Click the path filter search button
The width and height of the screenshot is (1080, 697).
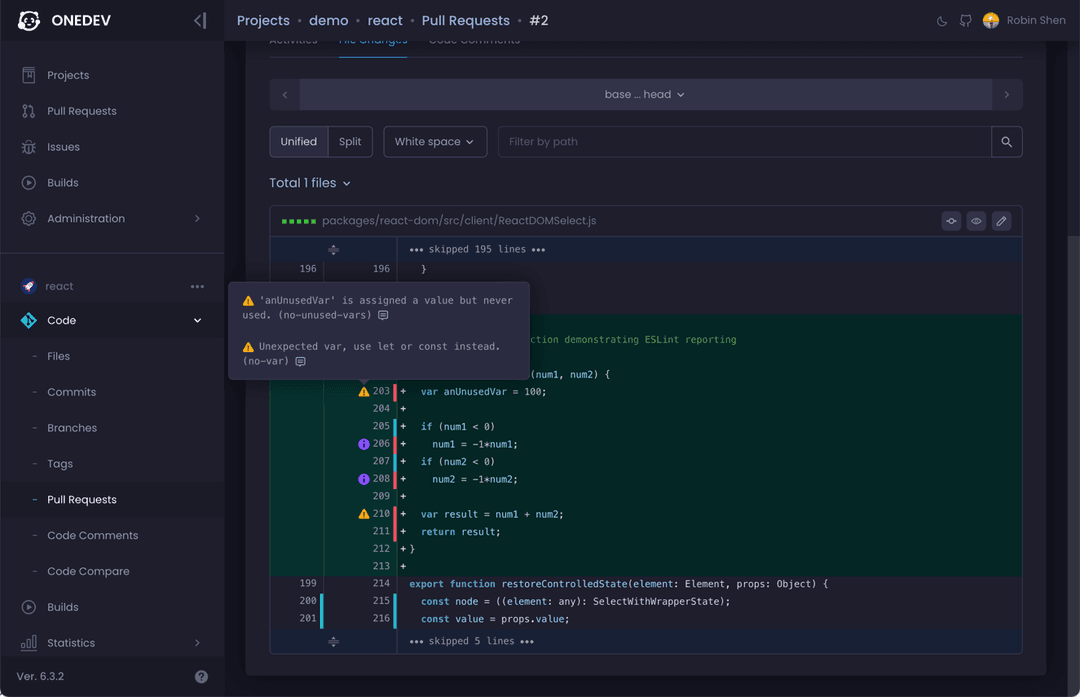pos(1006,141)
